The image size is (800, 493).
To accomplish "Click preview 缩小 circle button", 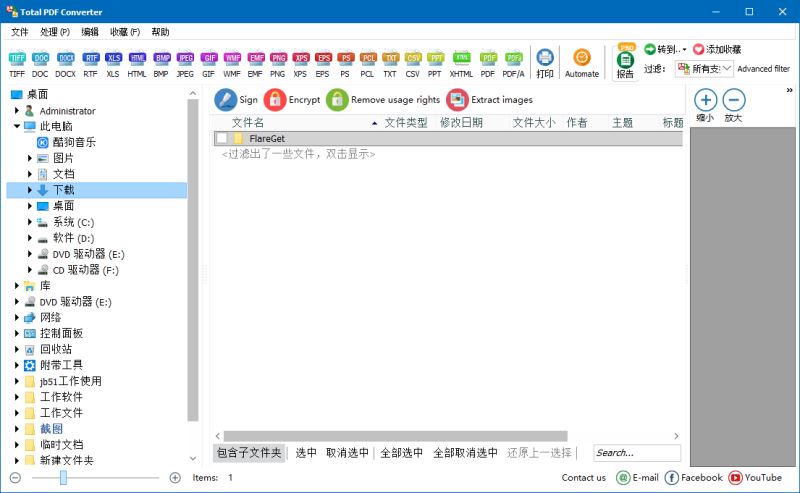I will [x=706, y=100].
